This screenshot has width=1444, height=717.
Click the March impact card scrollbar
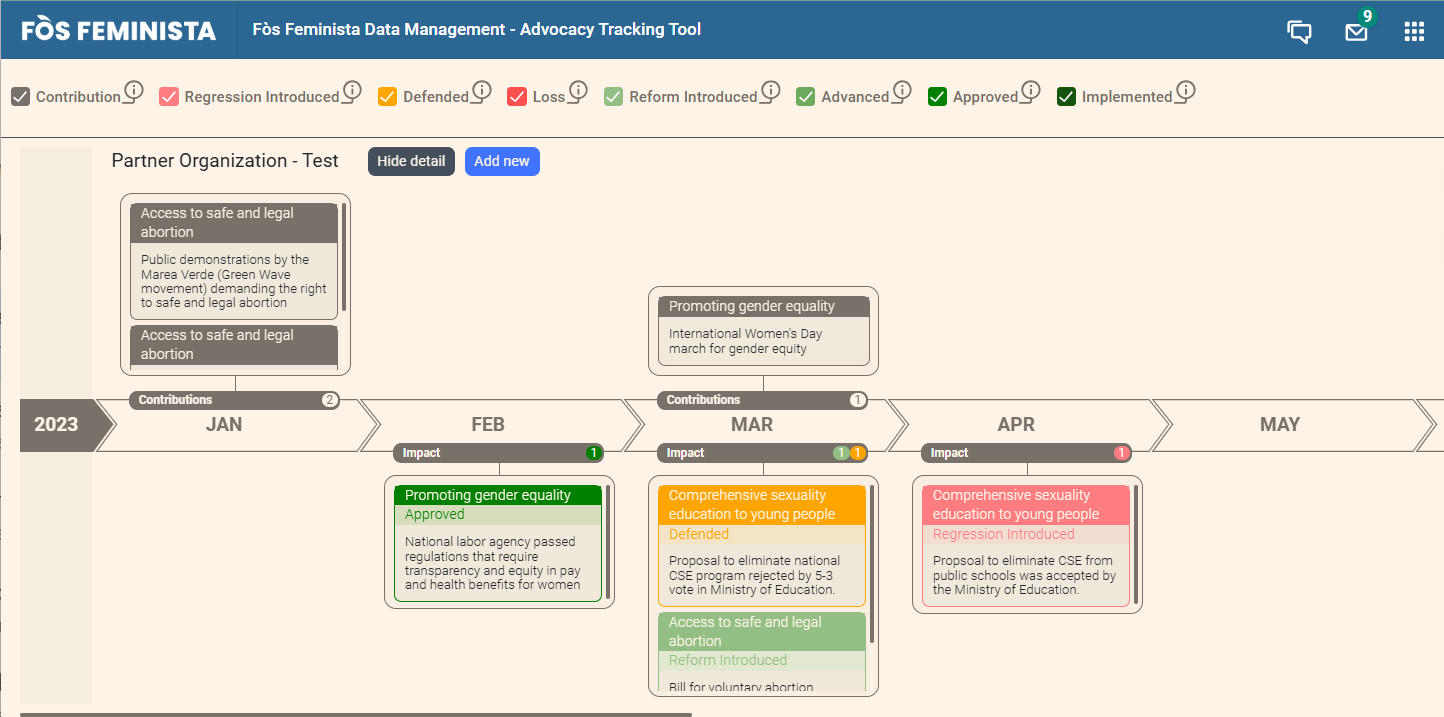click(x=872, y=564)
